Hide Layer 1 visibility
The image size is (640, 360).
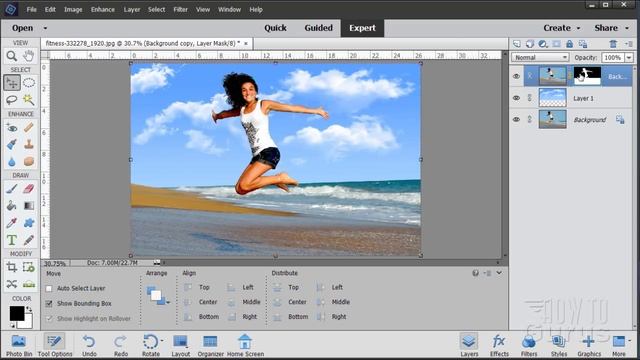click(x=516, y=98)
